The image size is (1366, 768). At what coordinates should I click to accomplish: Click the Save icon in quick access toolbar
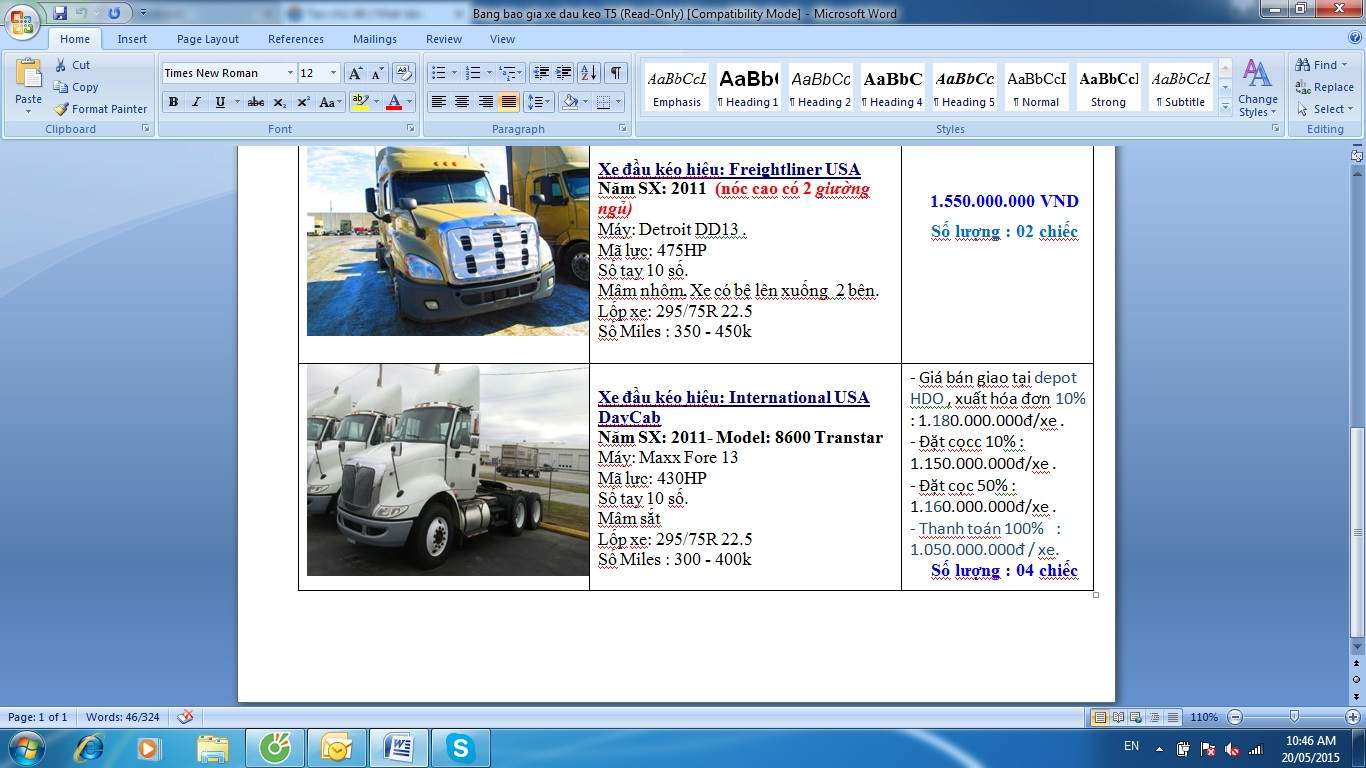60,13
